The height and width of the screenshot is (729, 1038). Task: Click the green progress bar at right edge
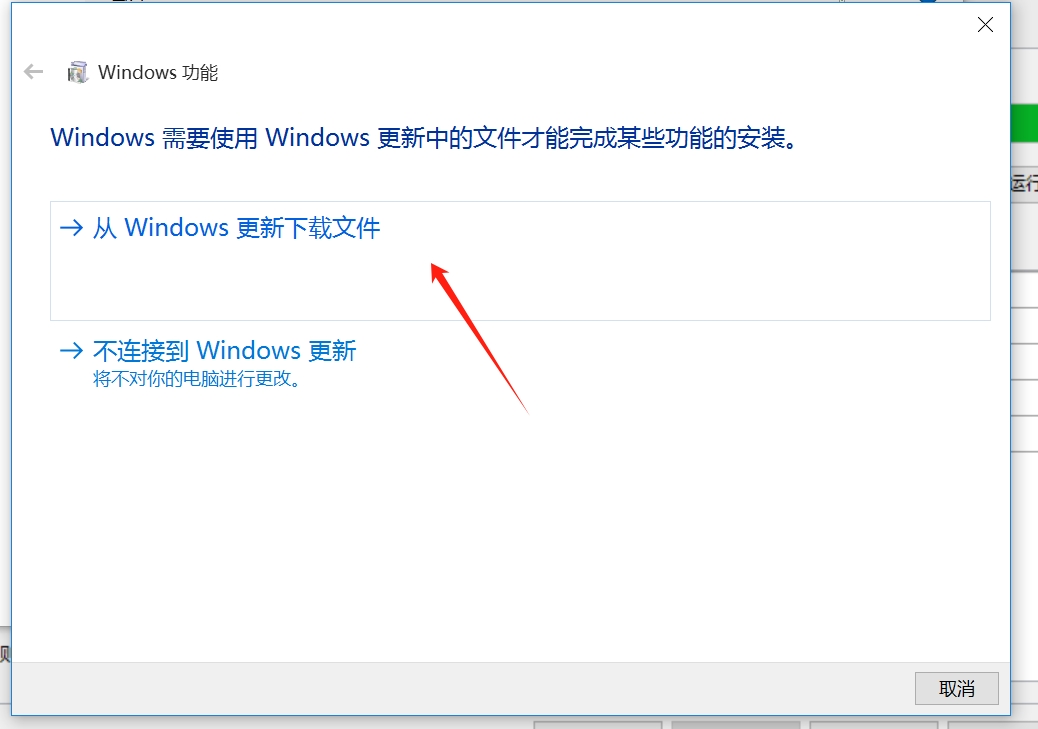tap(1025, 122)
